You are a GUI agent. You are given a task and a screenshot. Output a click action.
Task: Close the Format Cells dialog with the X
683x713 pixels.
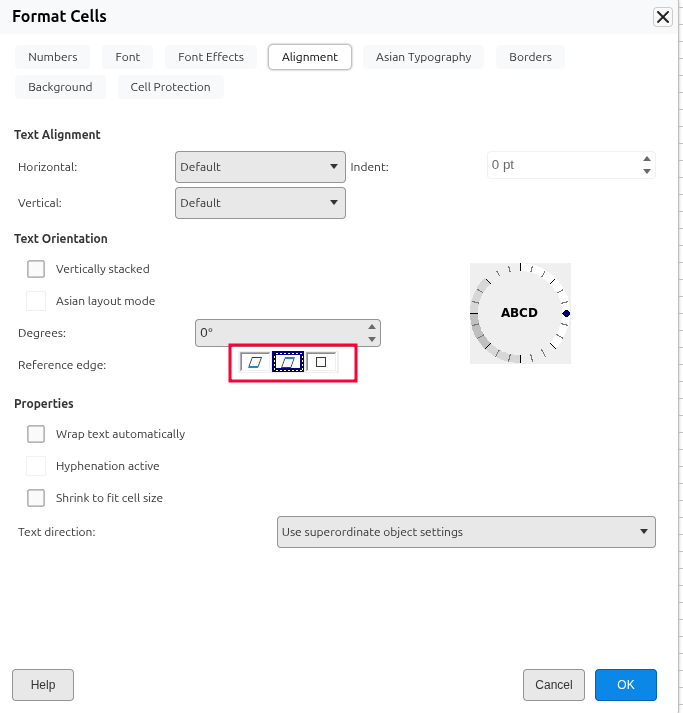pos(662,16)
